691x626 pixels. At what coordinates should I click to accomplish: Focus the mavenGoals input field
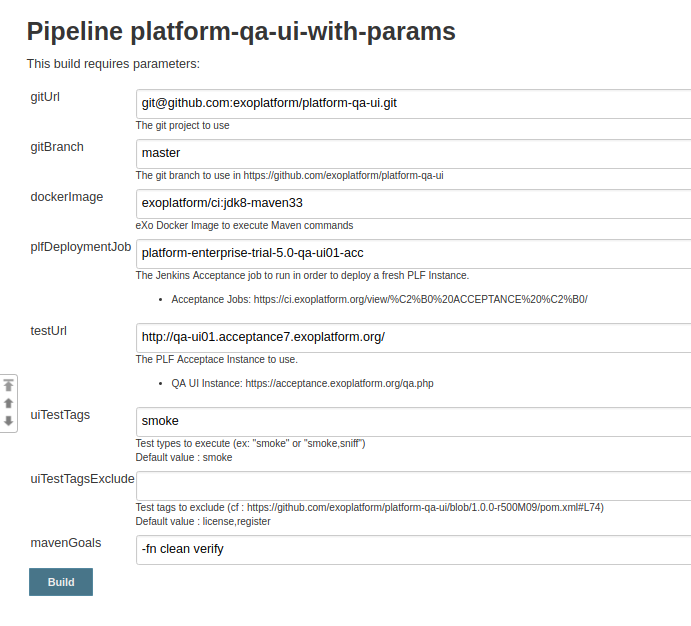(x=413, y=549)
